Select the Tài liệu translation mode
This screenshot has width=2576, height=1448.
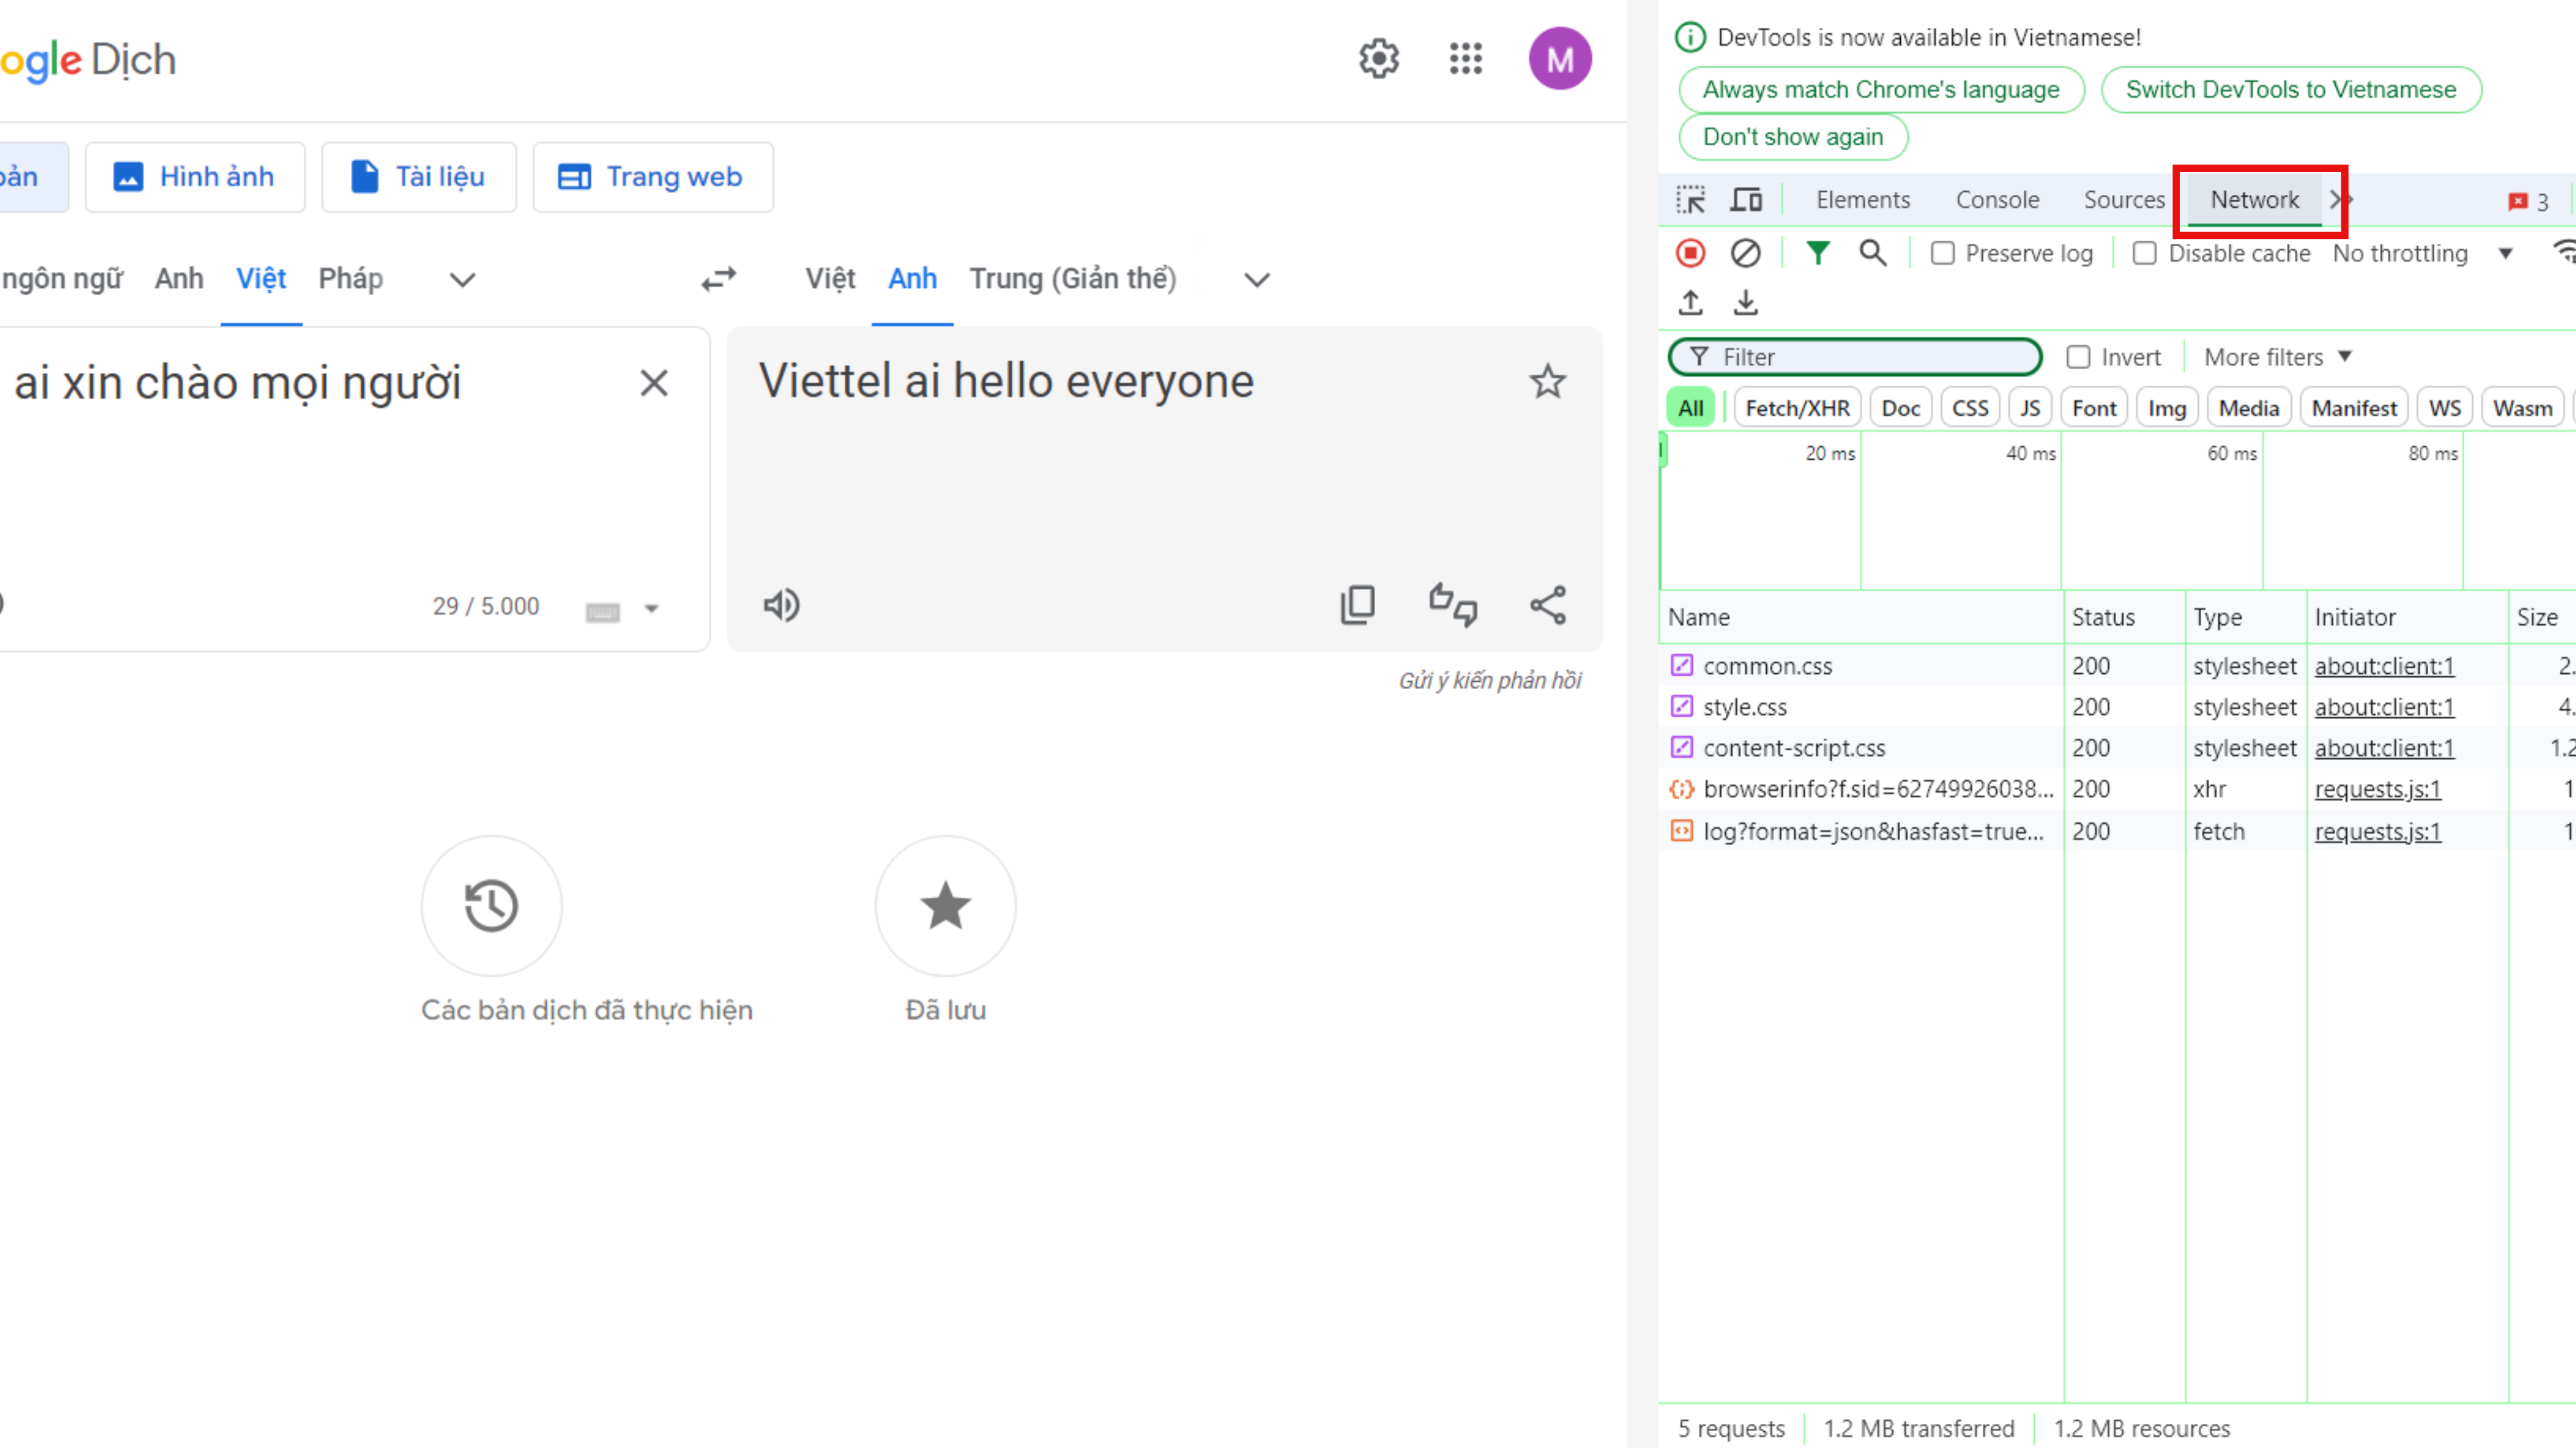419,177
